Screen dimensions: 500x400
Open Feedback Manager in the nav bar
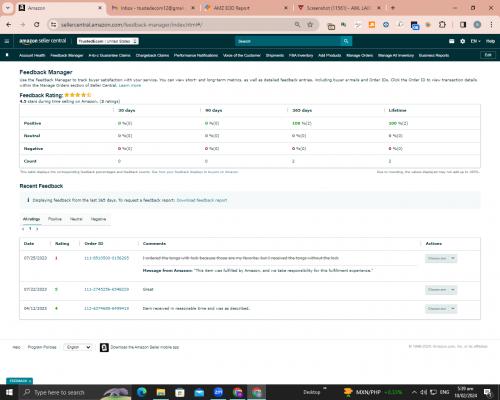[67, 55]
